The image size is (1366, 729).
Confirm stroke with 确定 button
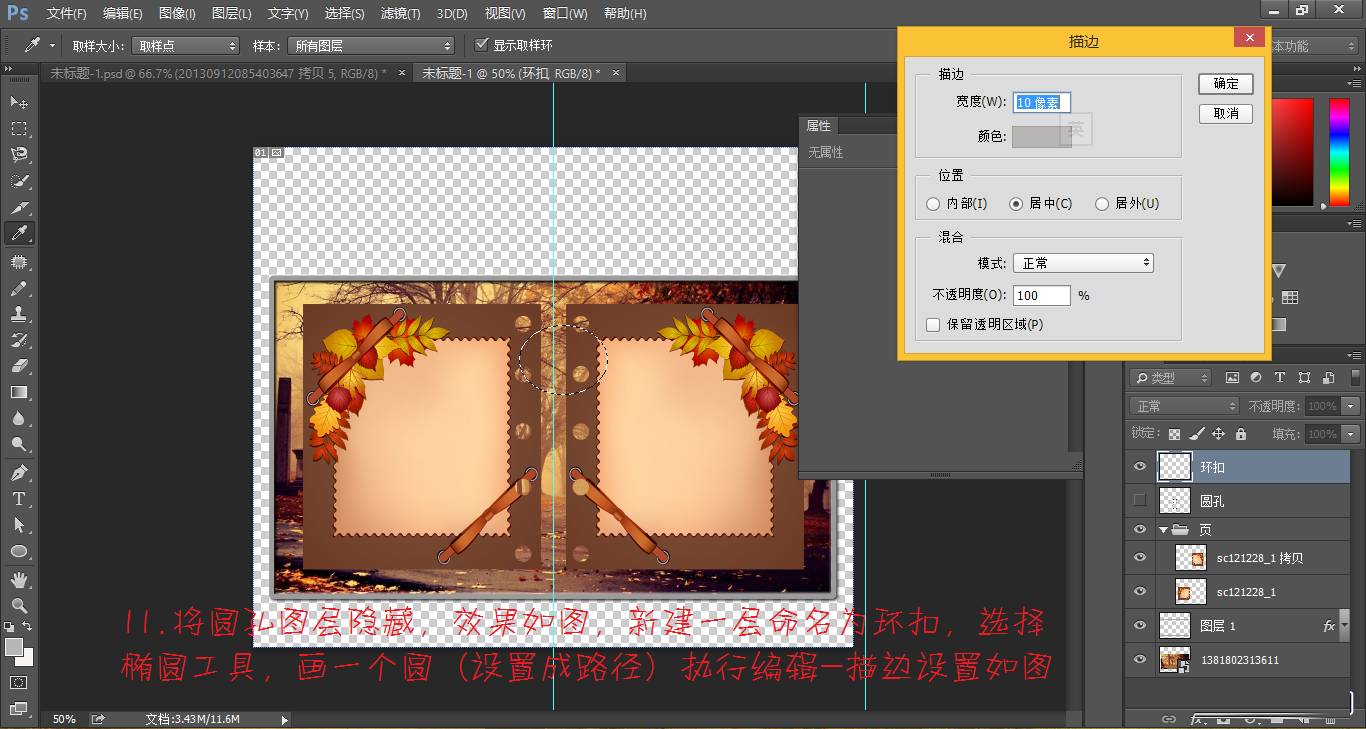point(1226,84)
